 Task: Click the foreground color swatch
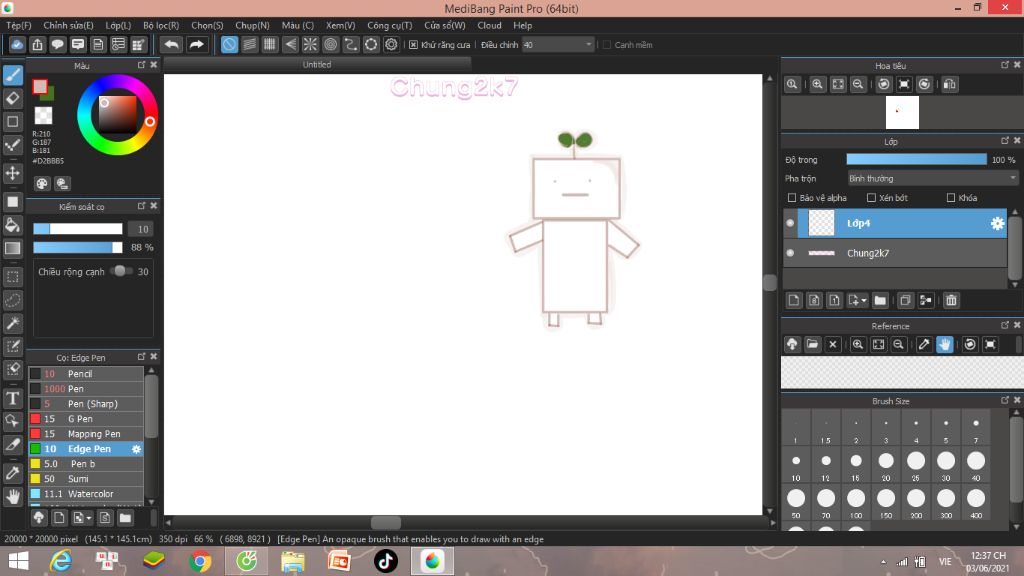tap(40, 86)
